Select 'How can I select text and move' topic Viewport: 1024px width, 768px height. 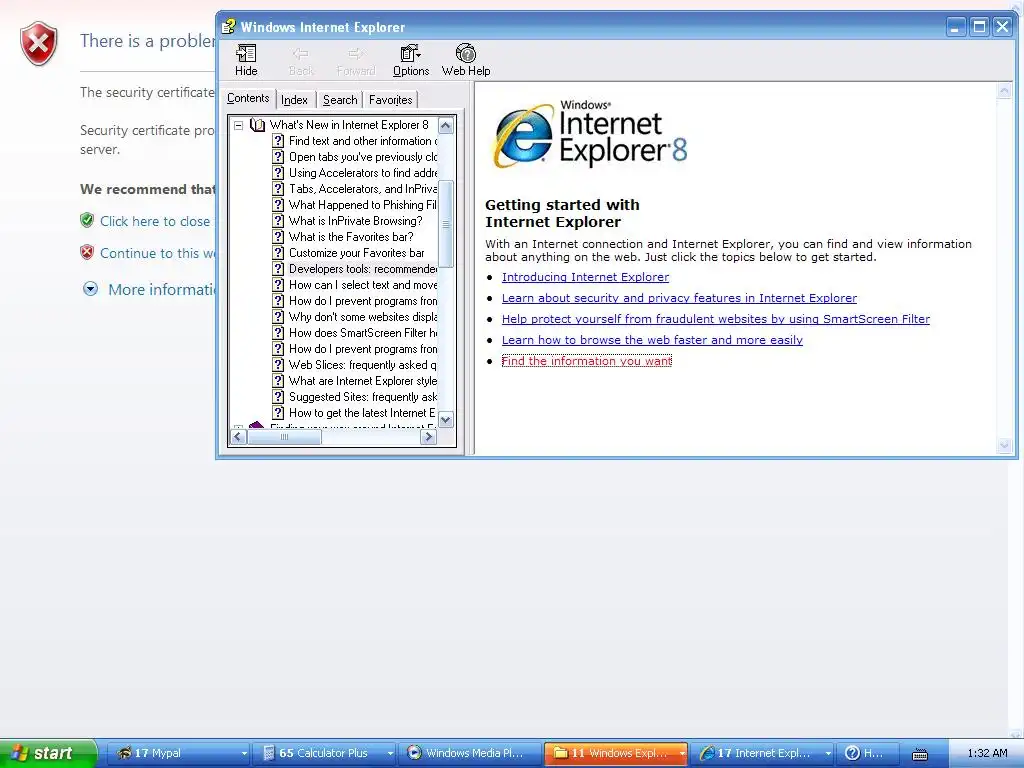coord(363,285)
